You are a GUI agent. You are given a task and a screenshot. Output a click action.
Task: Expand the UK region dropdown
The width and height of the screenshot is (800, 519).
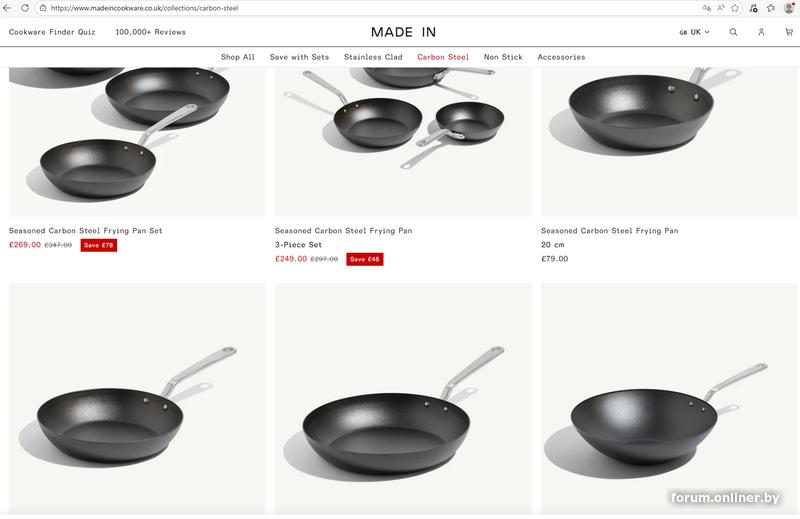coord(695,32)
